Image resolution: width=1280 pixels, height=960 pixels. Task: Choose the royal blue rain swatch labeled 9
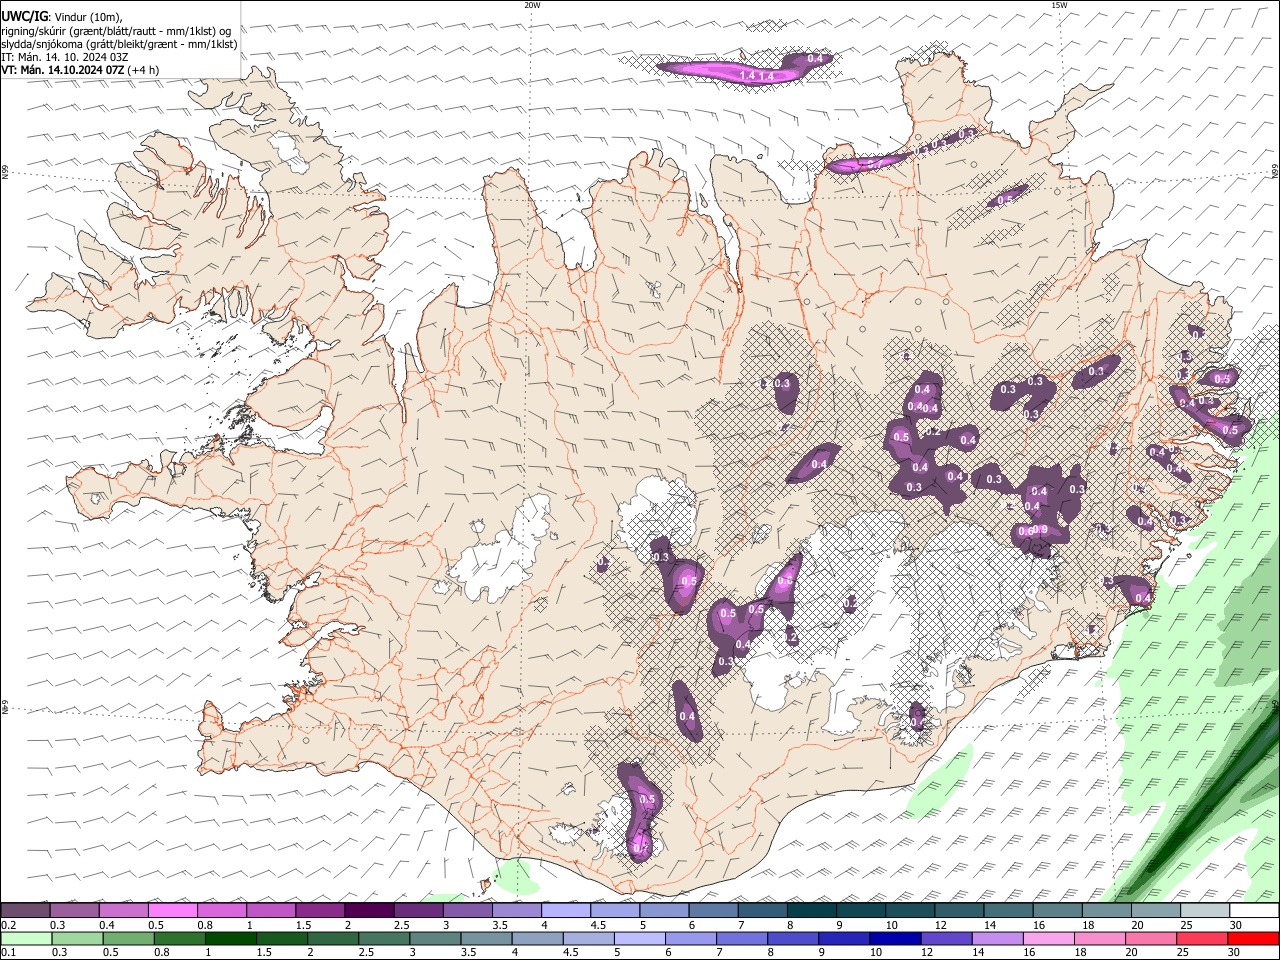click(844, 938)
